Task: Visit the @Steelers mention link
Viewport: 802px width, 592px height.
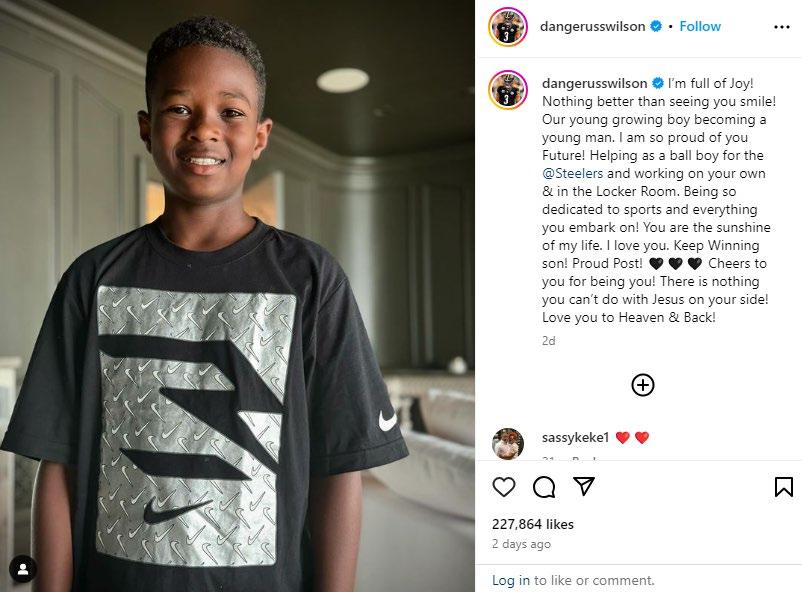Action: click(572, 173)
